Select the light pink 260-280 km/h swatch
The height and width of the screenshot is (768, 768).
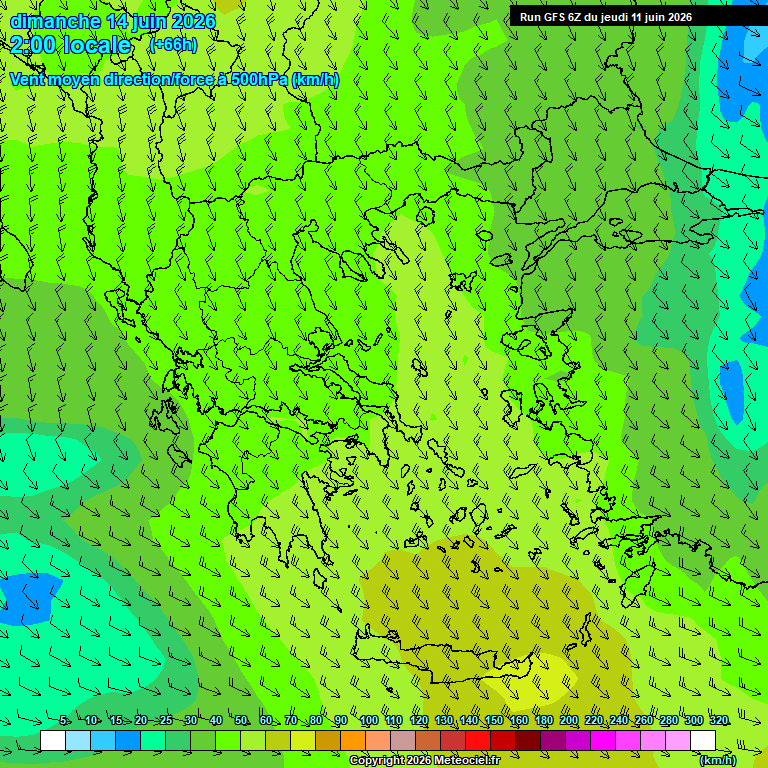pos(652,740)
